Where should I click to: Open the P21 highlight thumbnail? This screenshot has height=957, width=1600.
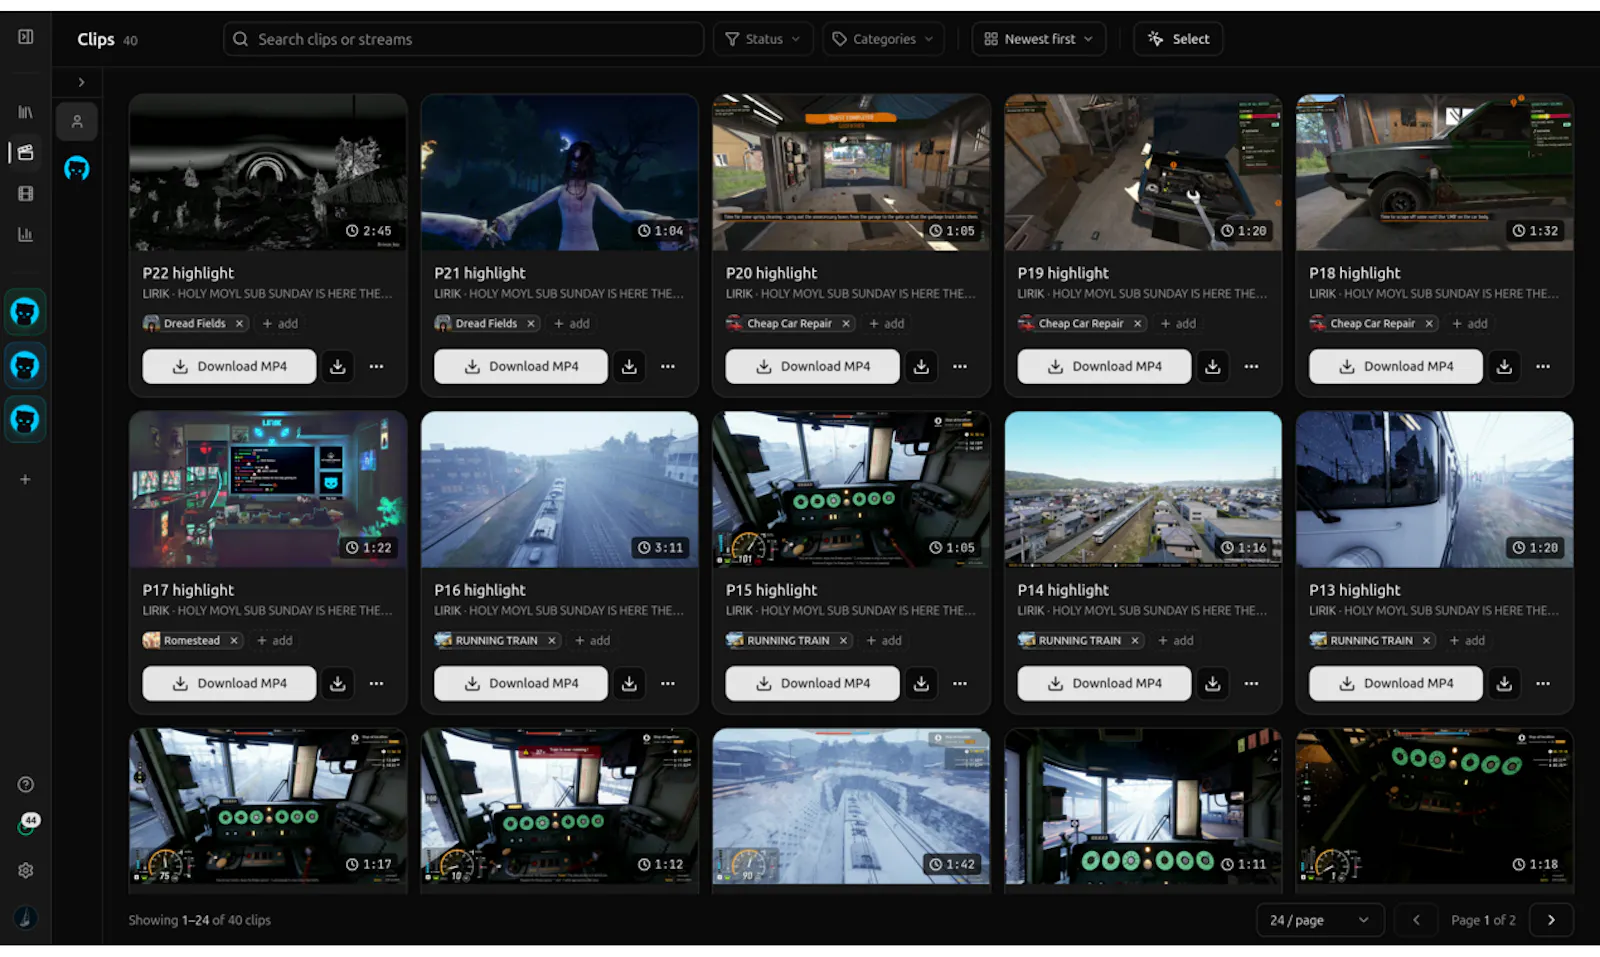560,173
